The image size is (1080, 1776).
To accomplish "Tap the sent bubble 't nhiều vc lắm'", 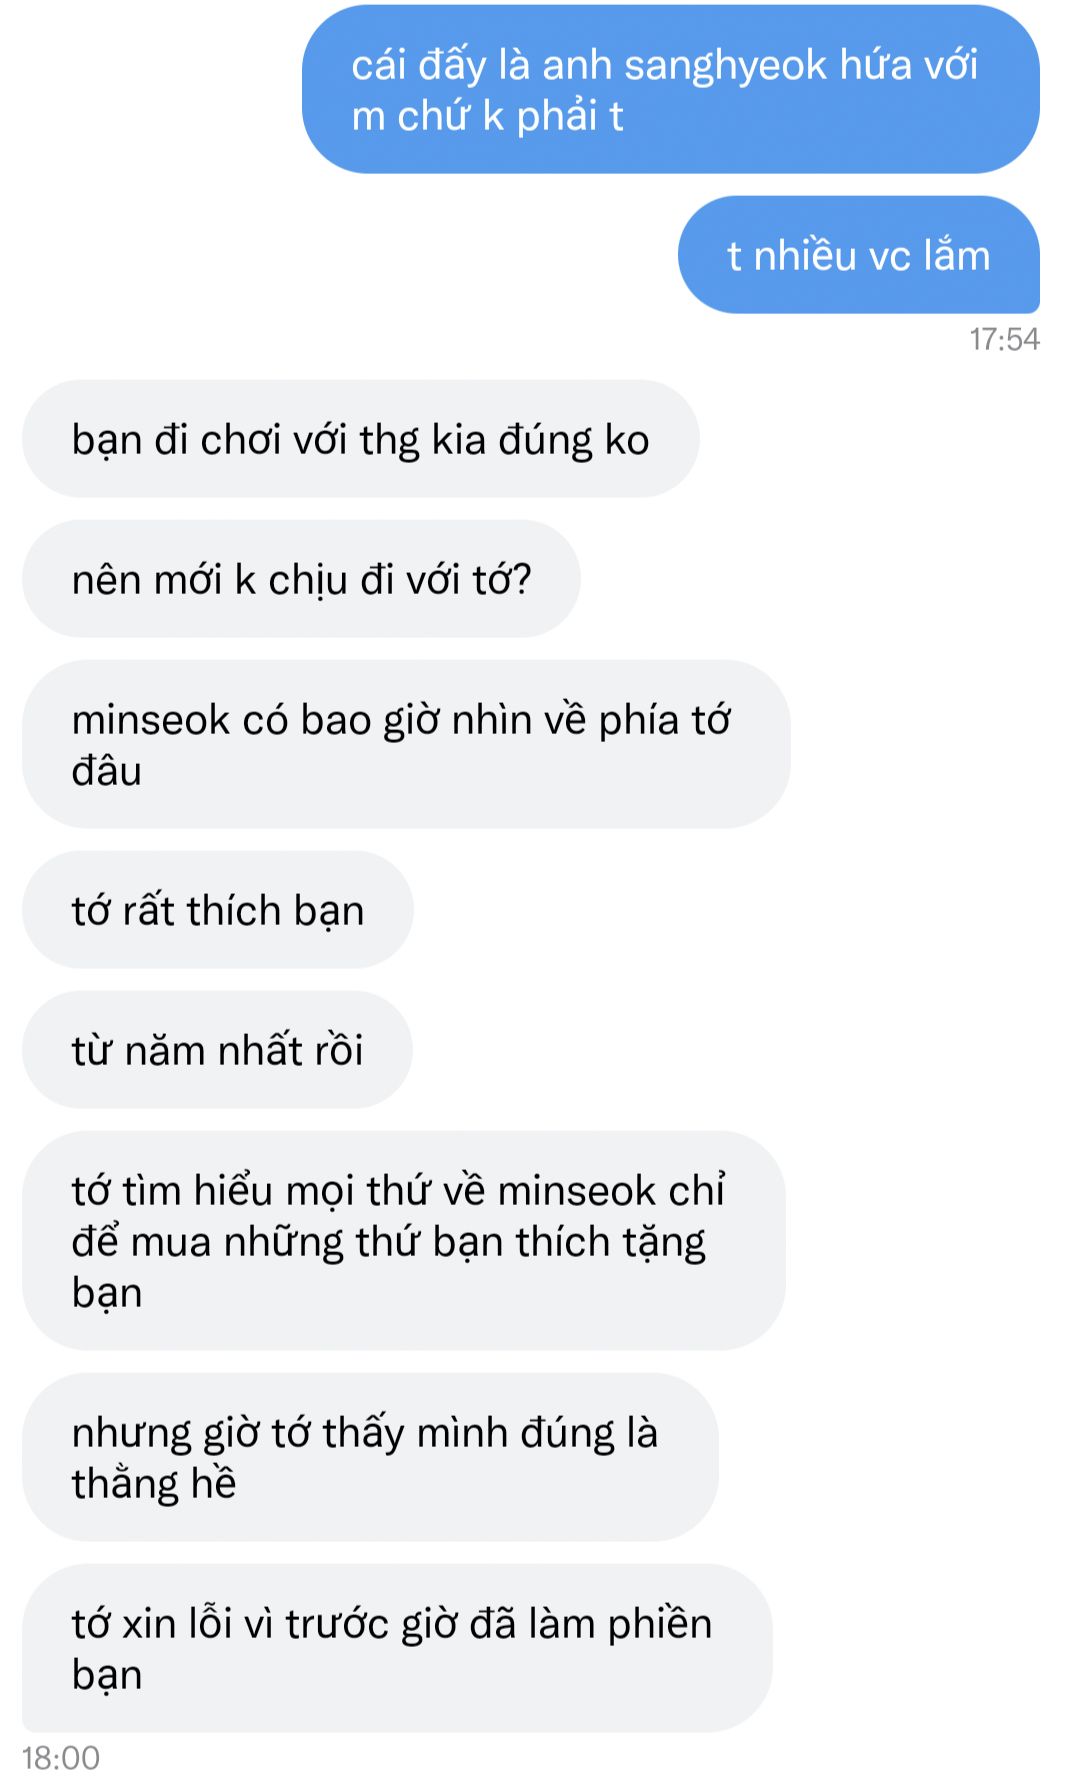I will tap(858, 255).
